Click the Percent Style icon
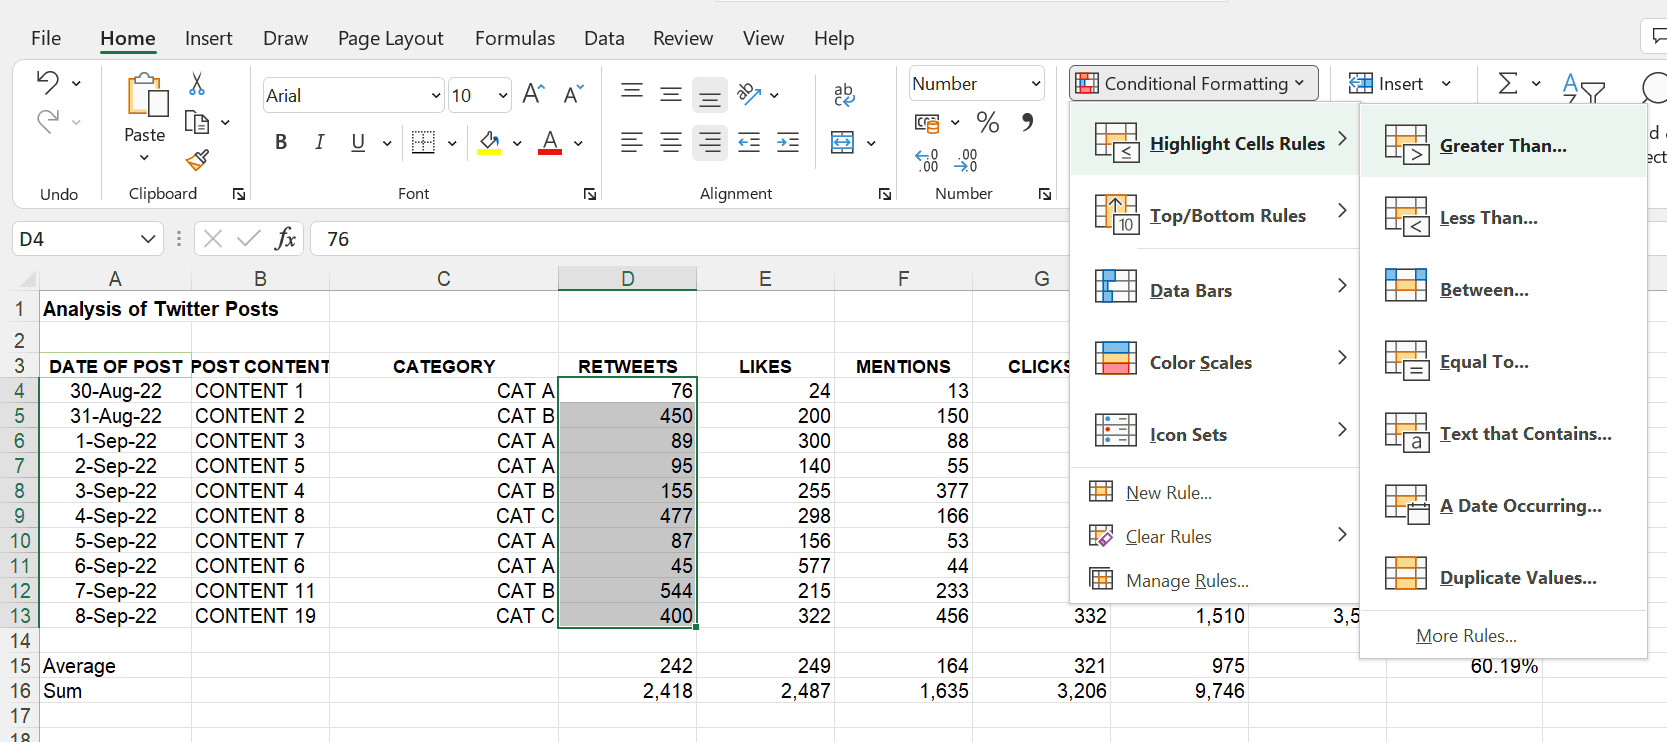The height and width of the screenshot is (742, 1667). click(988, 123)
